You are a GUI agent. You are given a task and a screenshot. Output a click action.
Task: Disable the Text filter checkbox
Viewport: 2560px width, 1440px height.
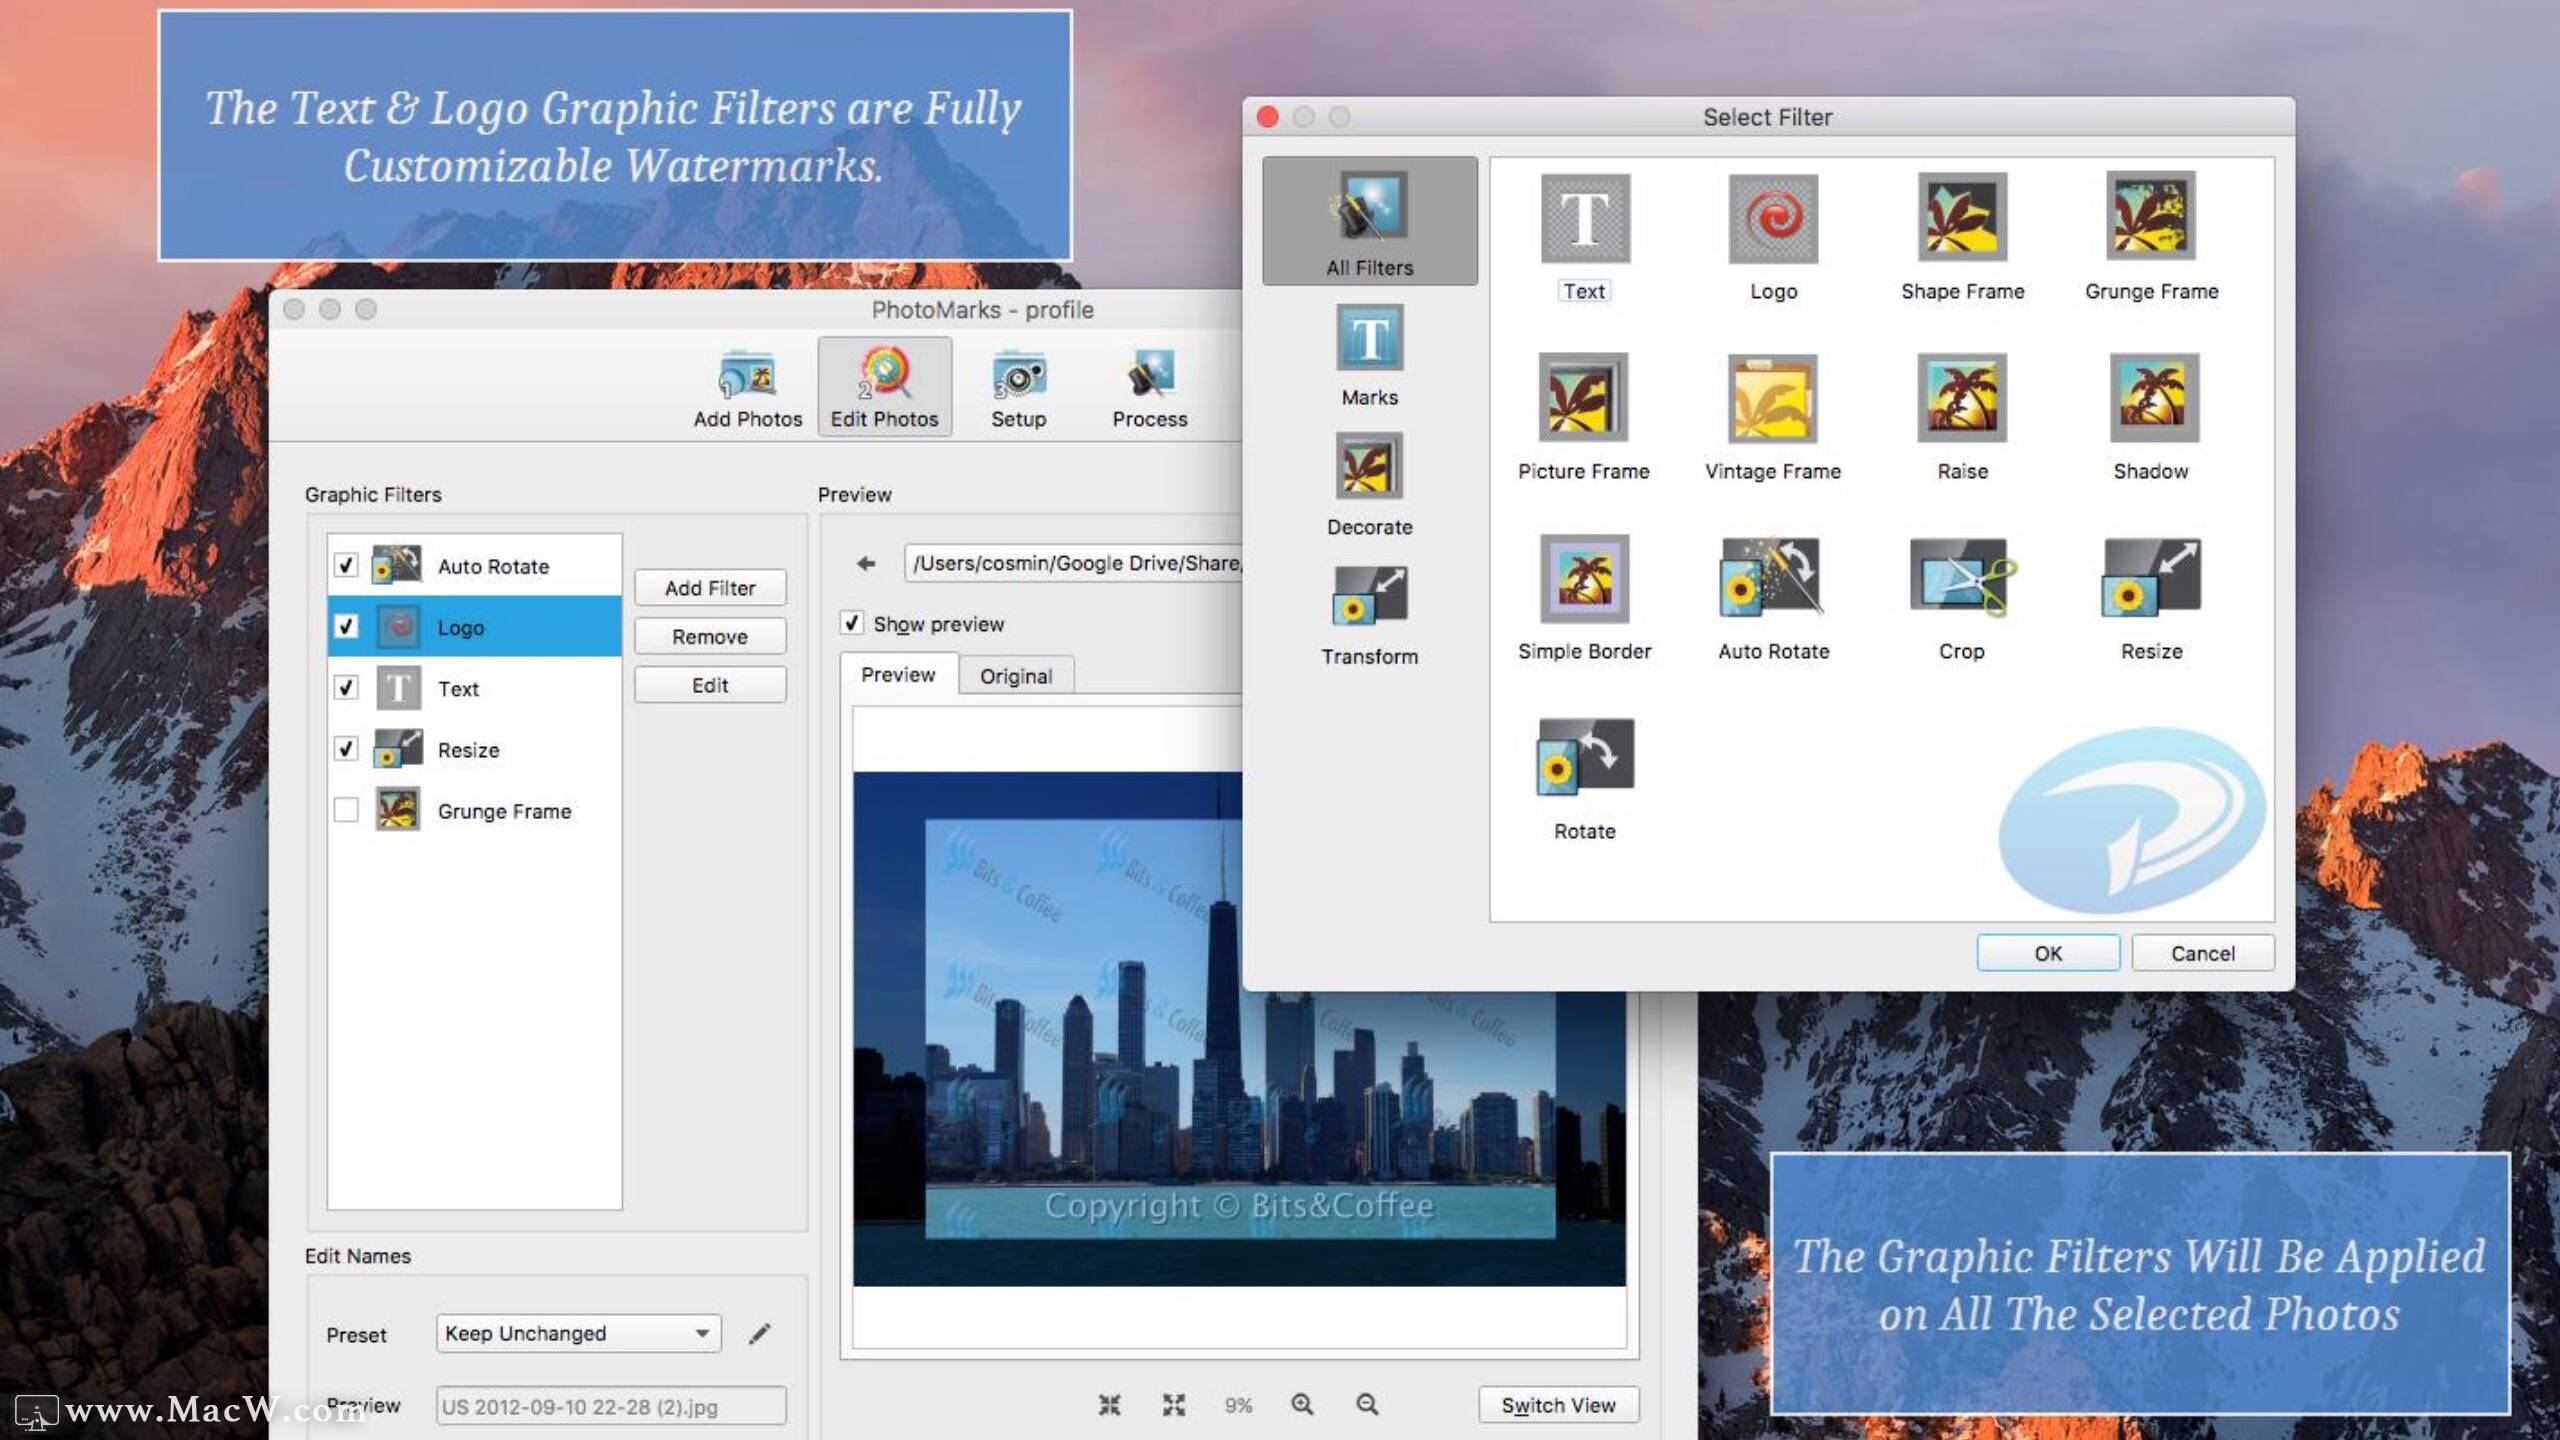pyautogui.click(x=346, y=688)
